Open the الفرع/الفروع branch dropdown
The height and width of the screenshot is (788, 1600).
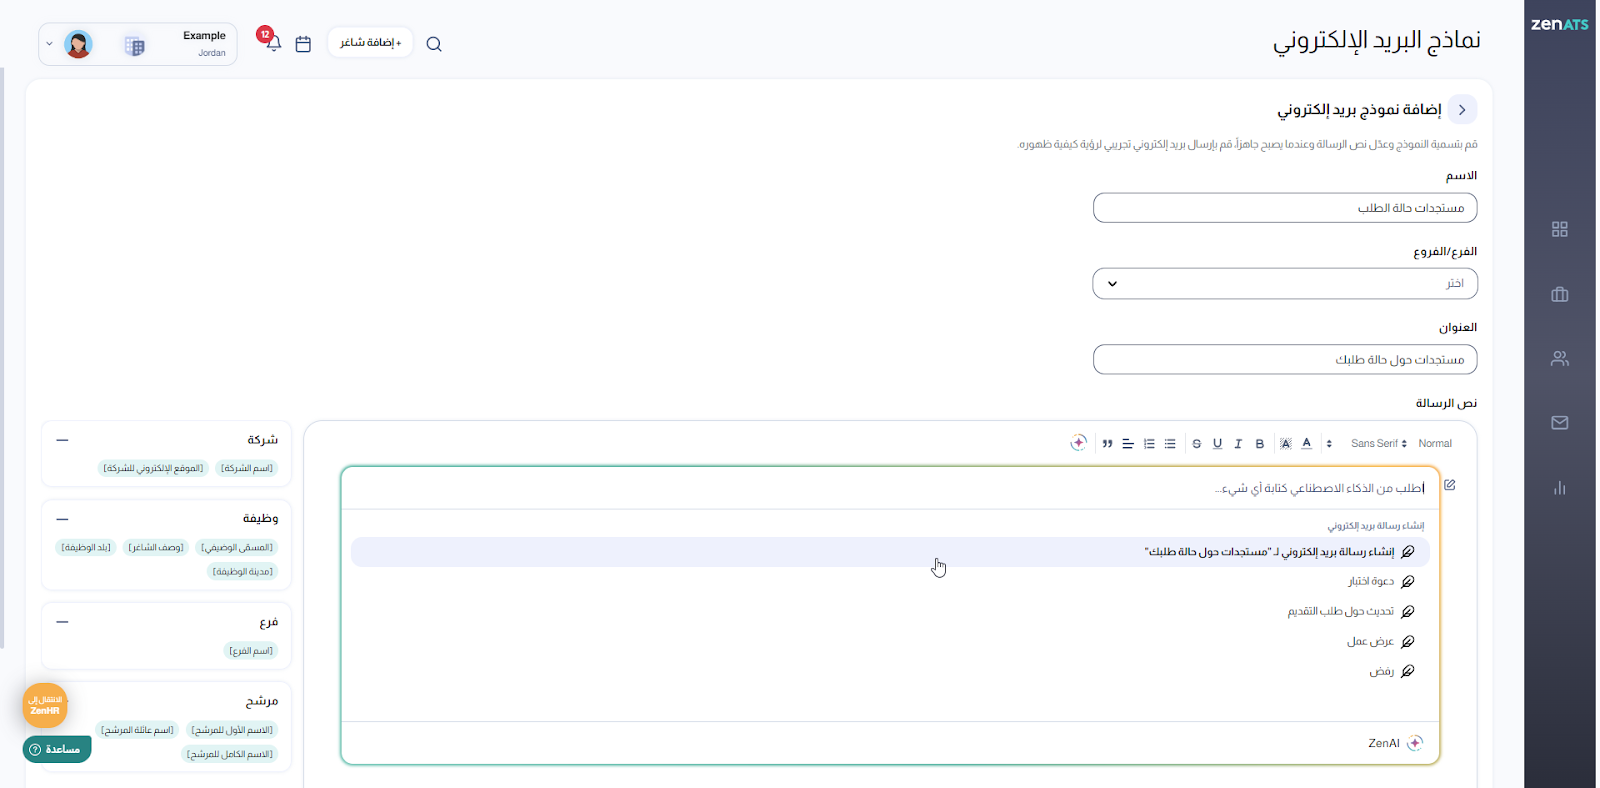coord(1285,283)
